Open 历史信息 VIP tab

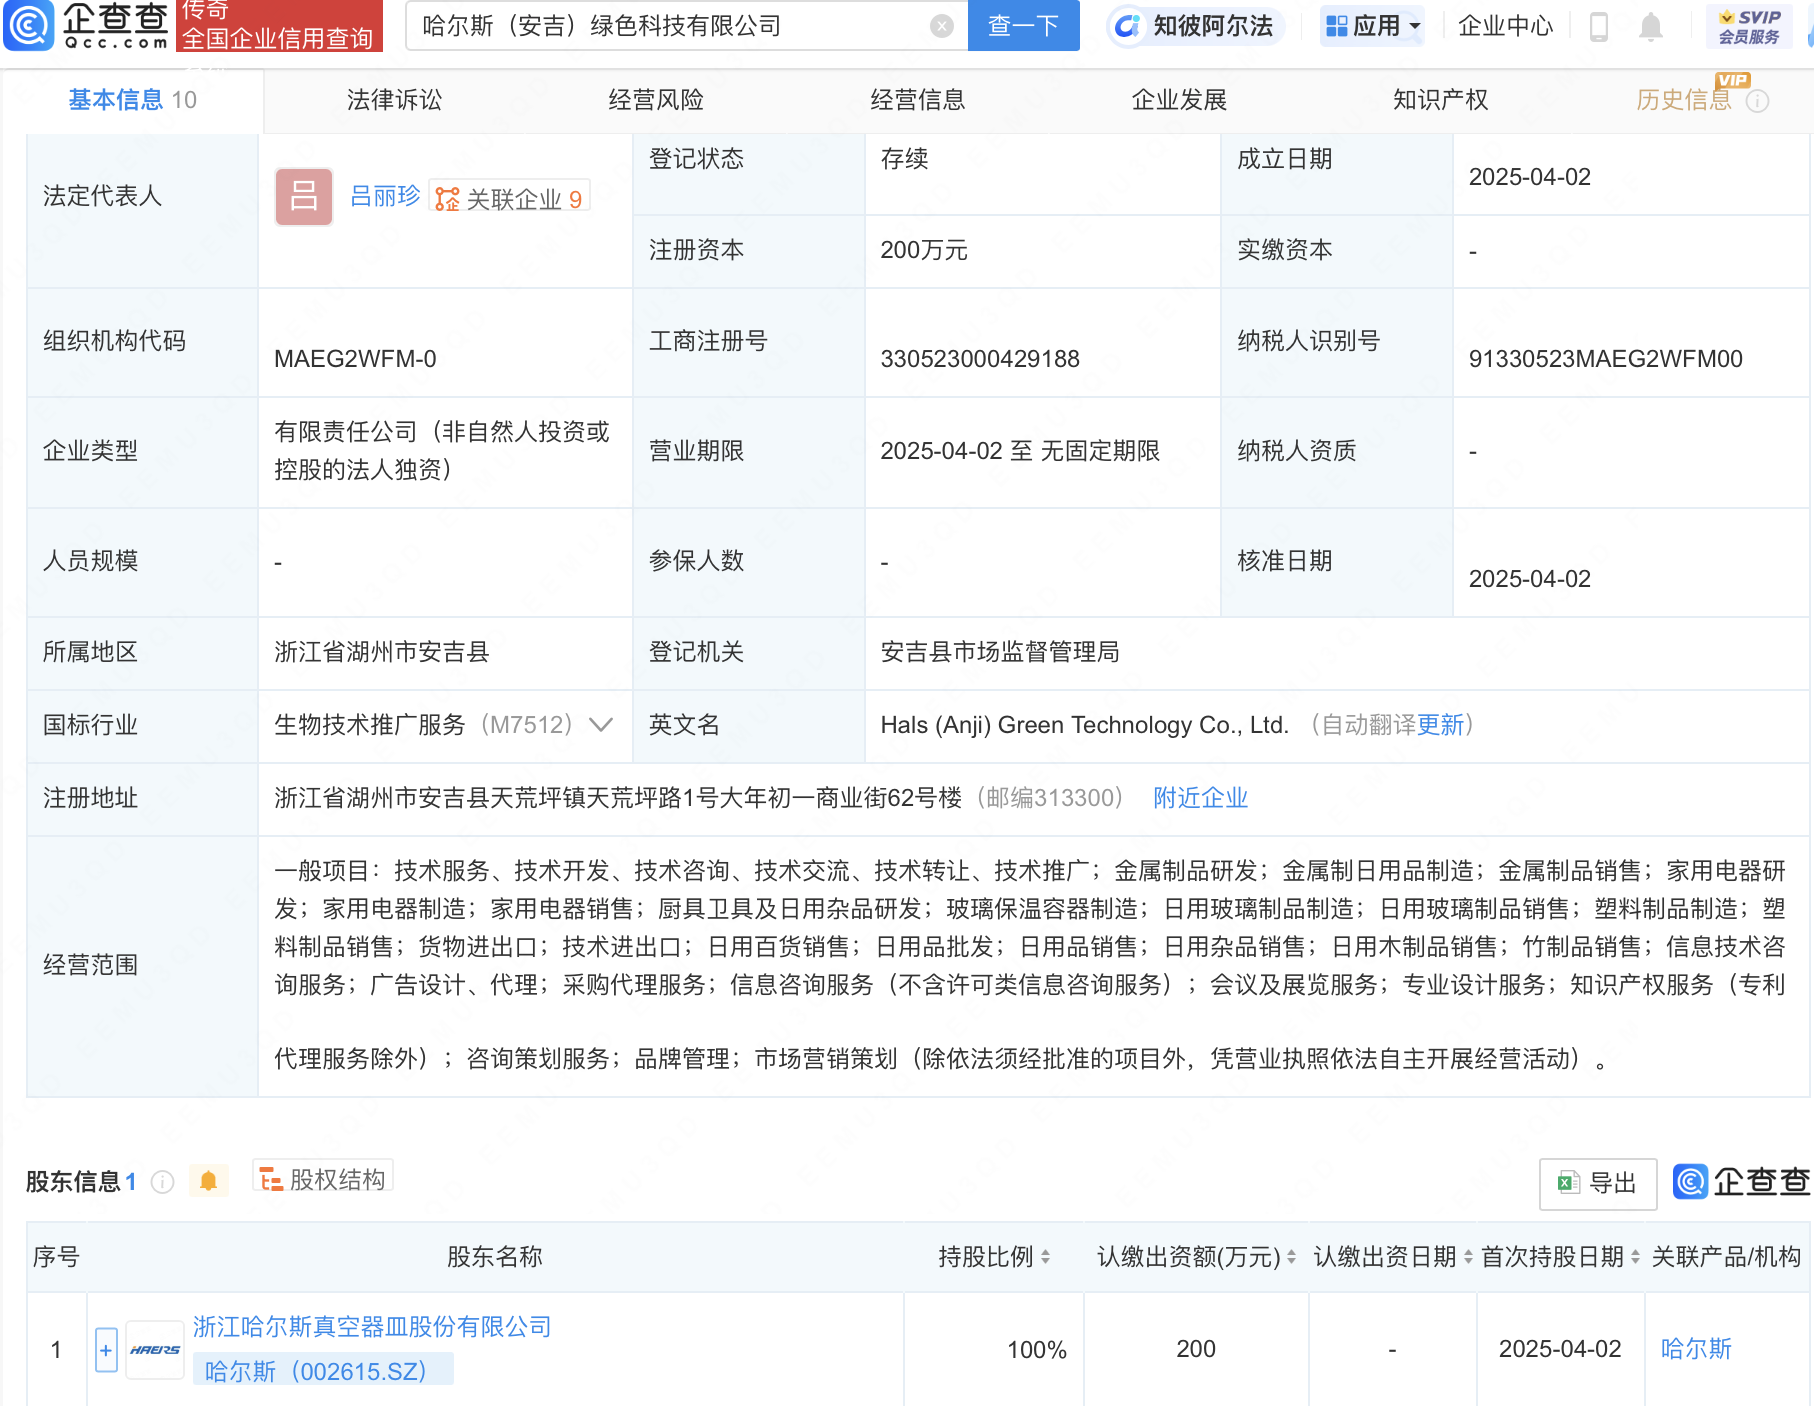tap(1684, 100)
